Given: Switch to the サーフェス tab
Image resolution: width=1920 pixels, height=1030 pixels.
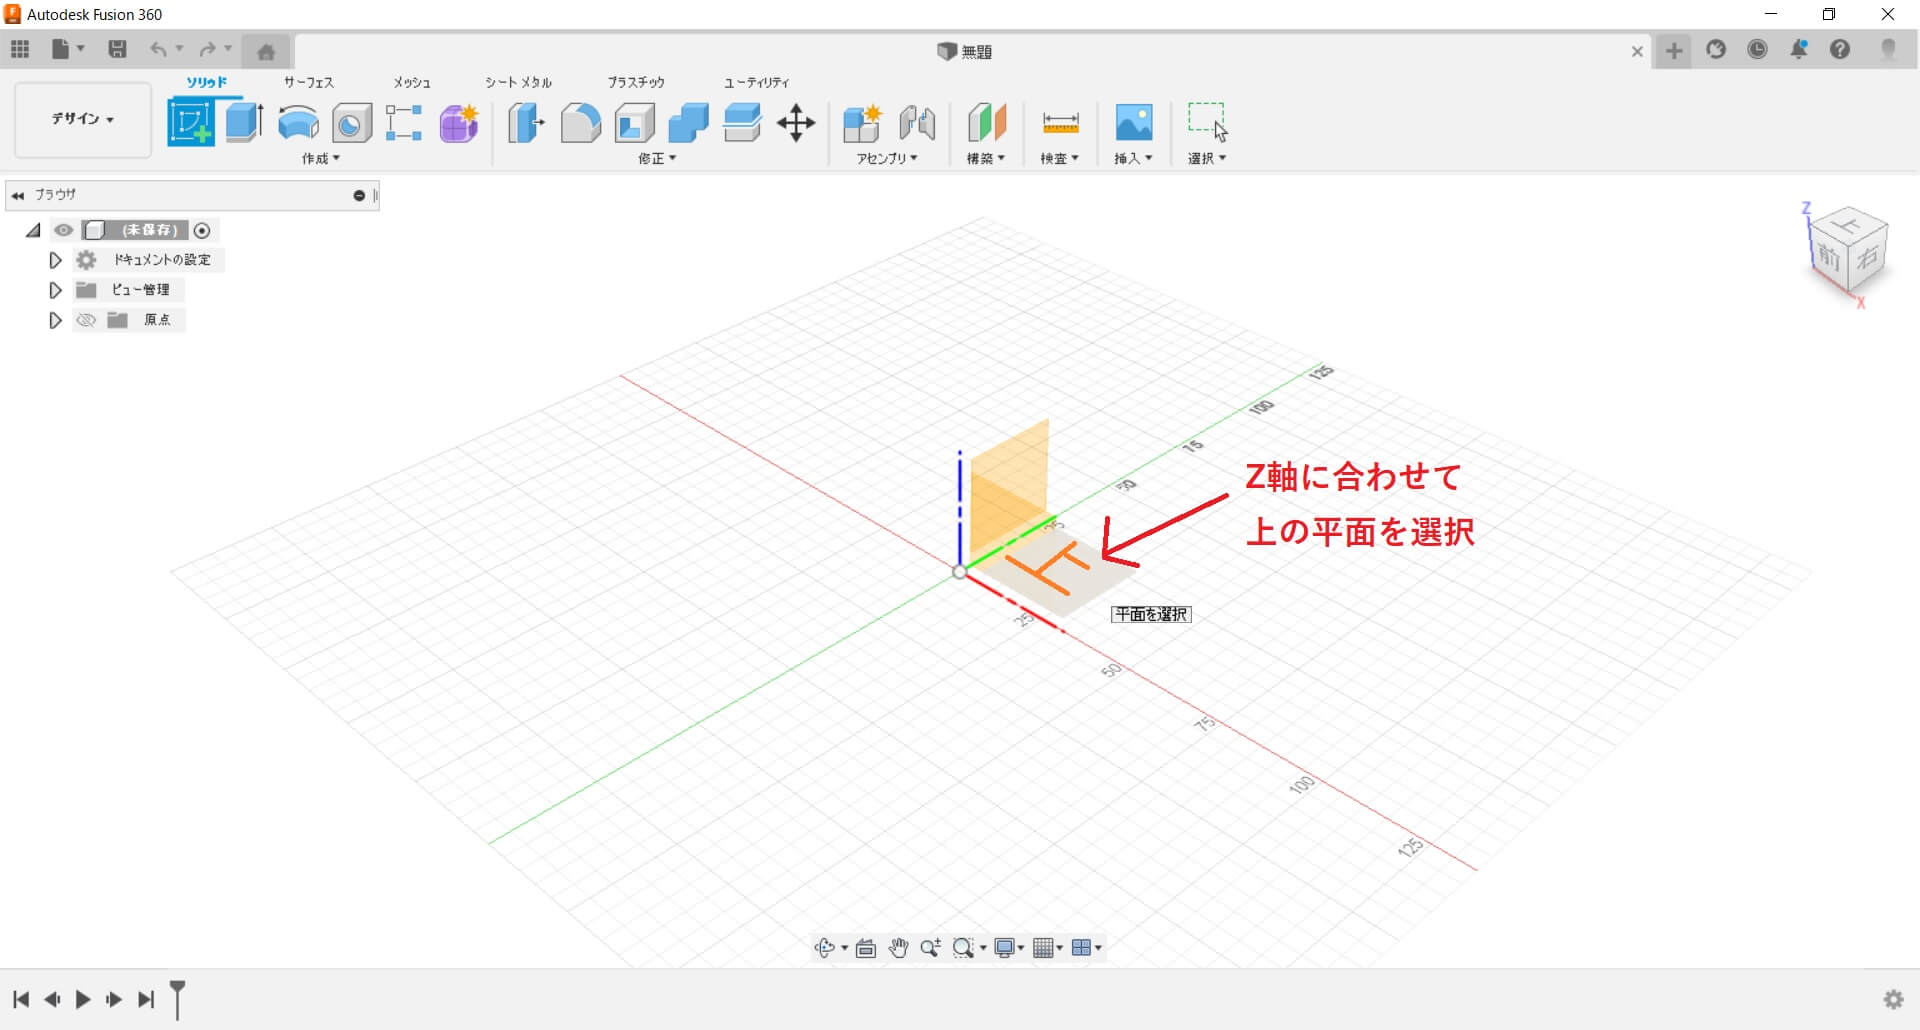Looking at the screenshot, I should (308, 82).
